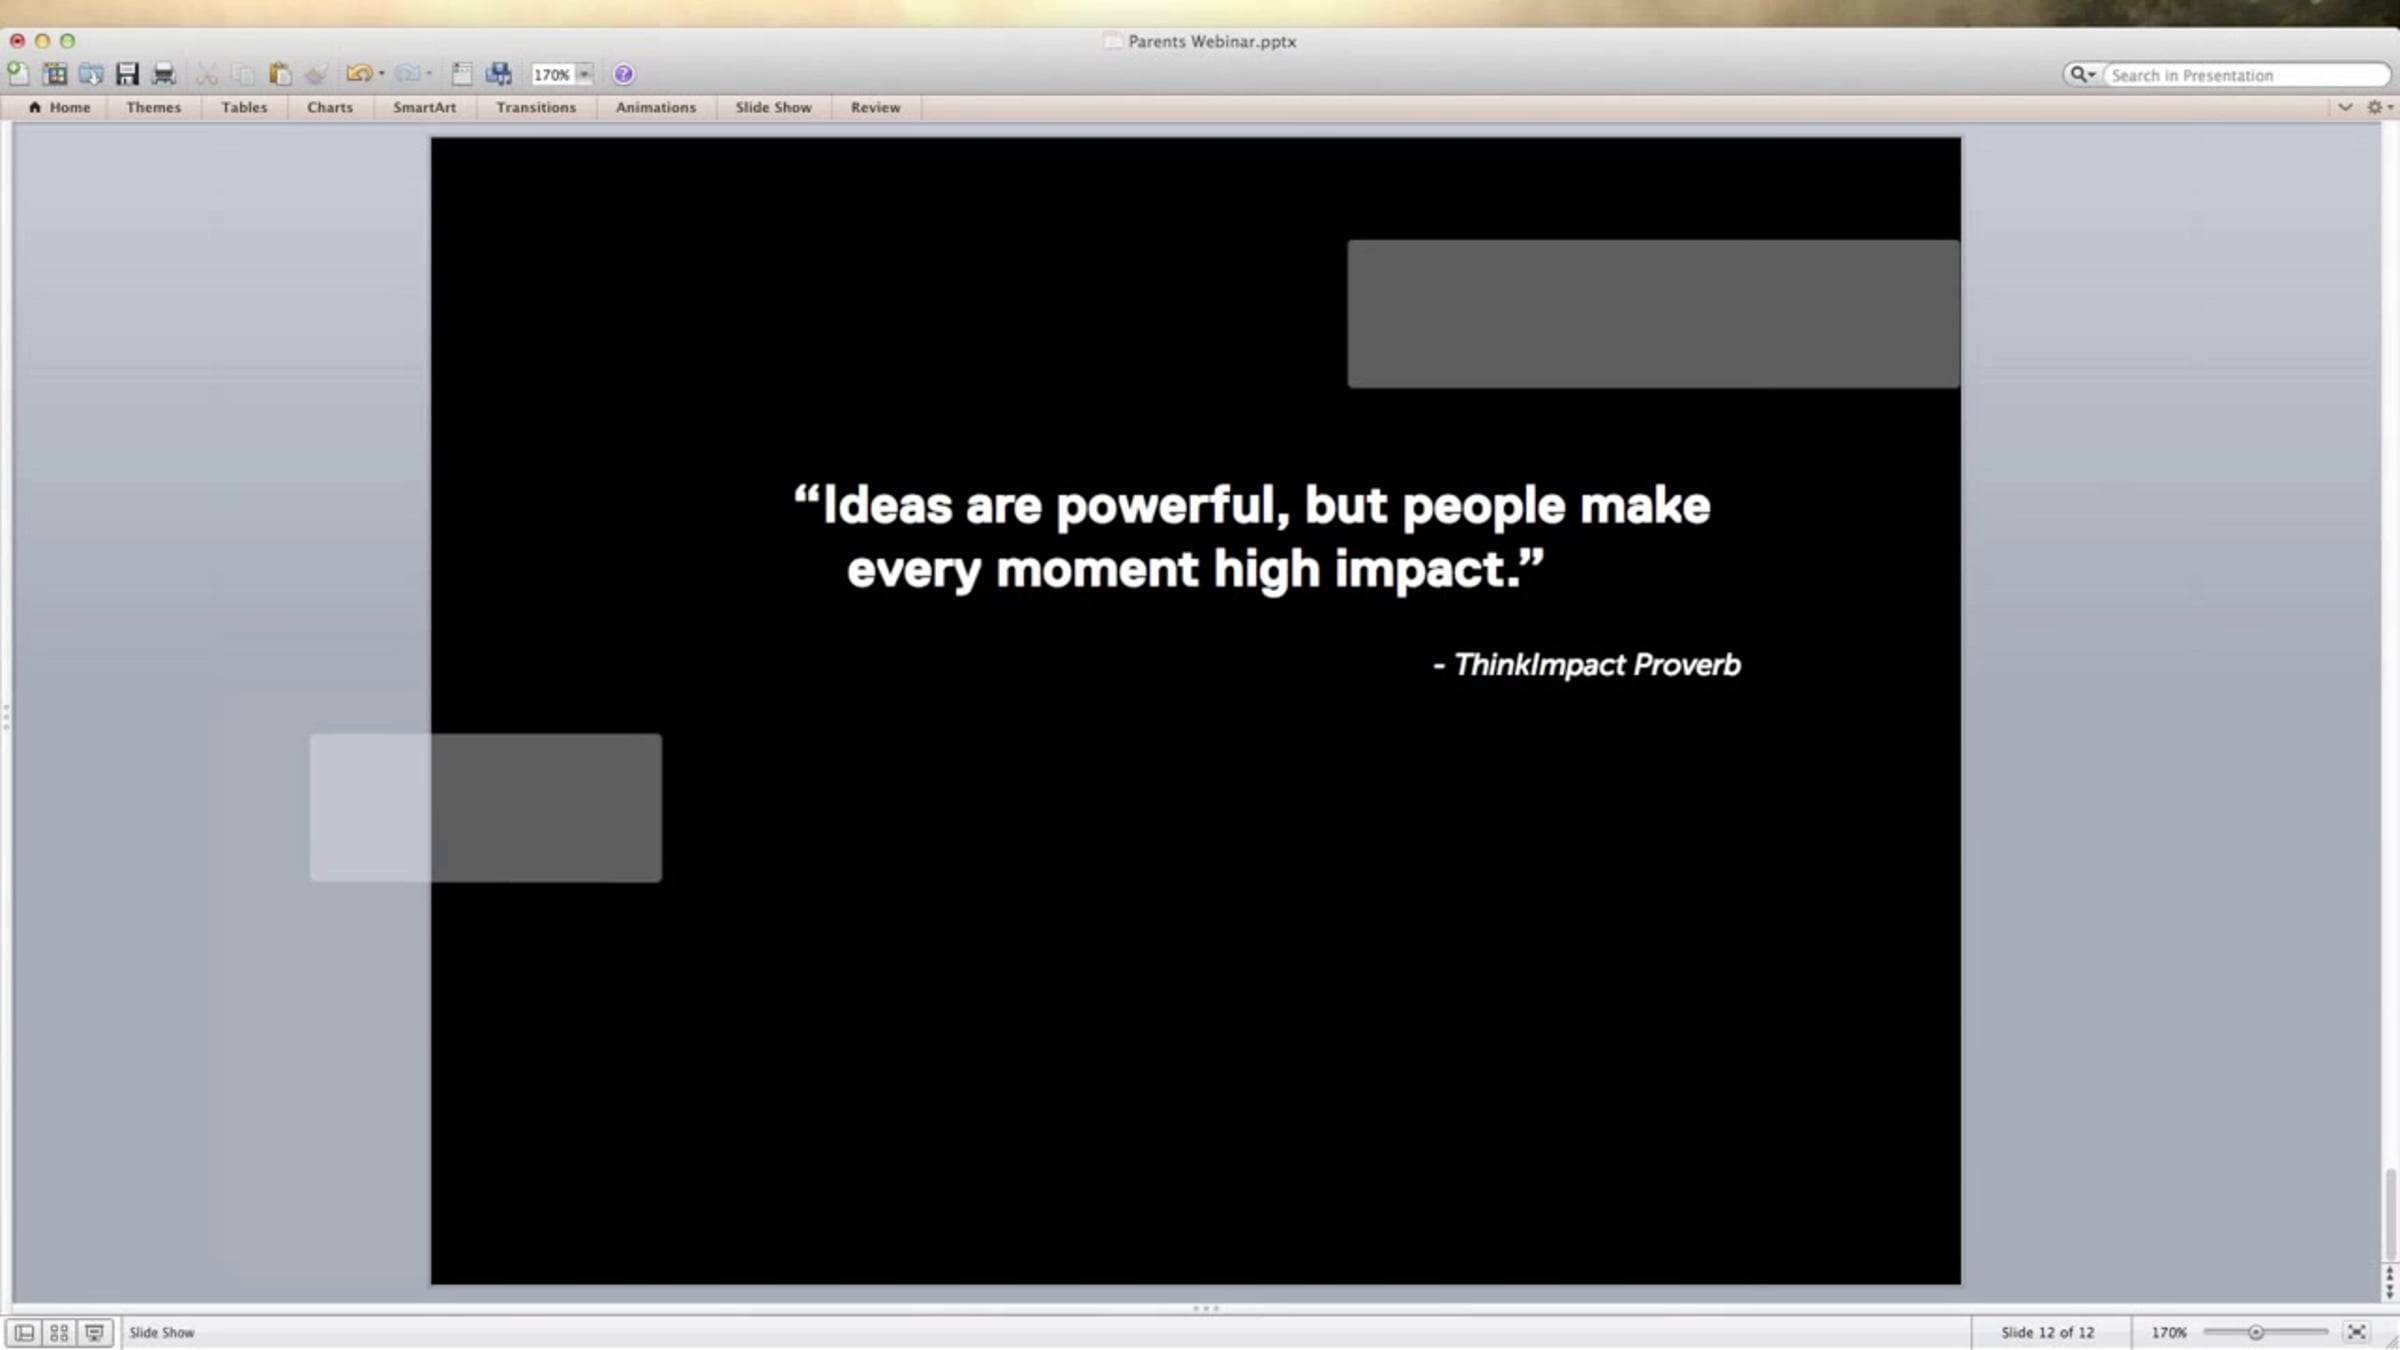Open the ribbon settings gear menu
The height and width of the screenshot is (1350, 2400).
click(2377, 107)
